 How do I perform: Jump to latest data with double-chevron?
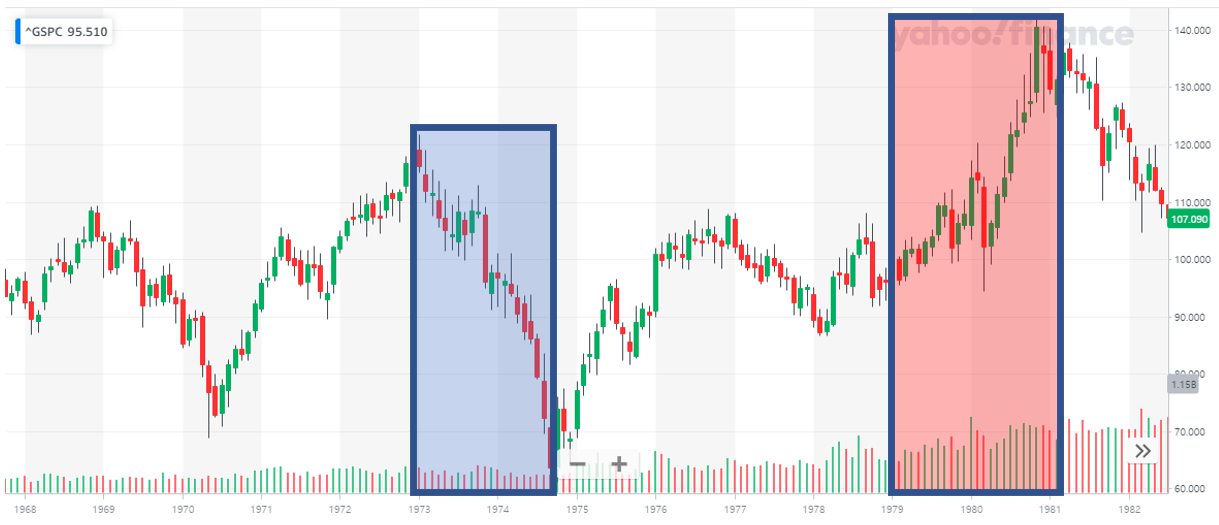point(1143,451)
